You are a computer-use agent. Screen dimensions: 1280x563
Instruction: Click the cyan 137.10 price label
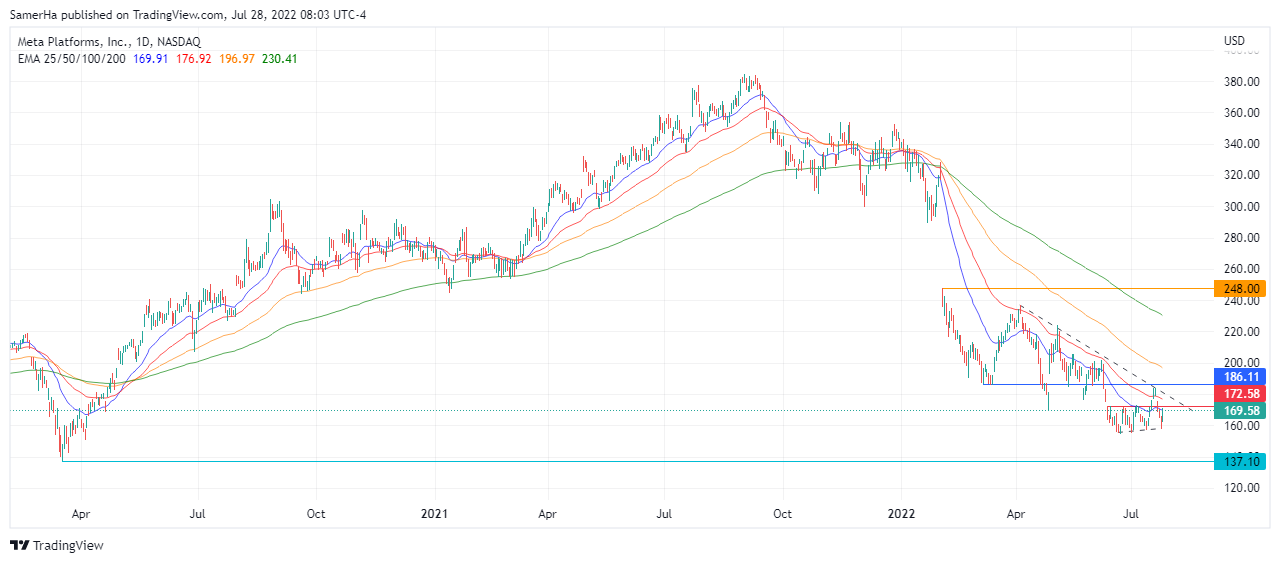(1239, 461)
